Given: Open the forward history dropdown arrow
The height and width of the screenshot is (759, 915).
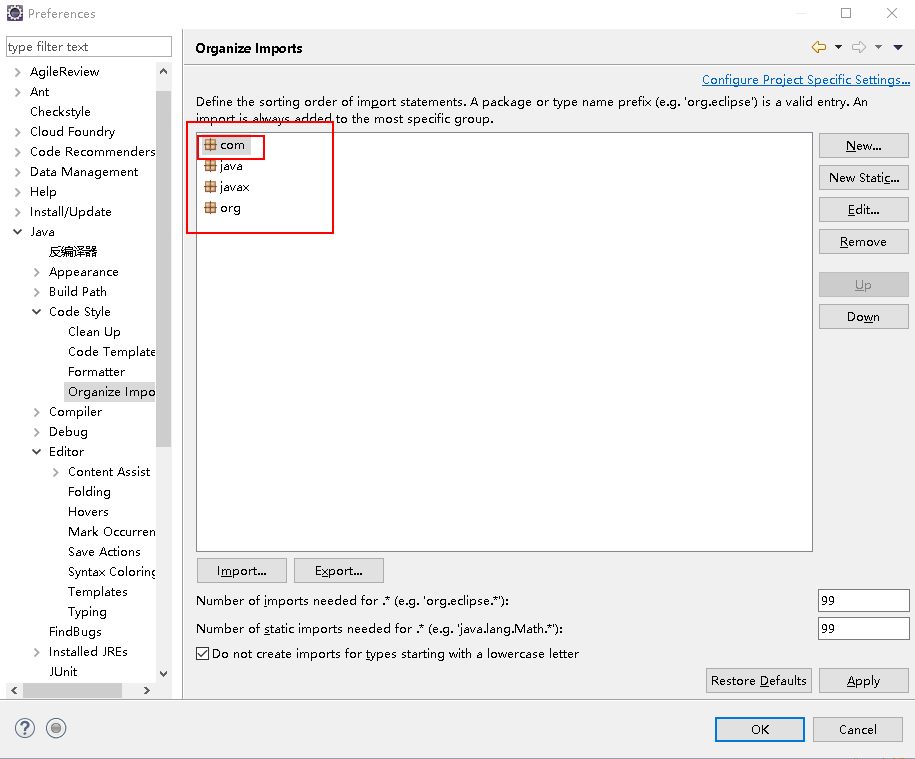Looking at the screenshot, I should tap(878, 47).
